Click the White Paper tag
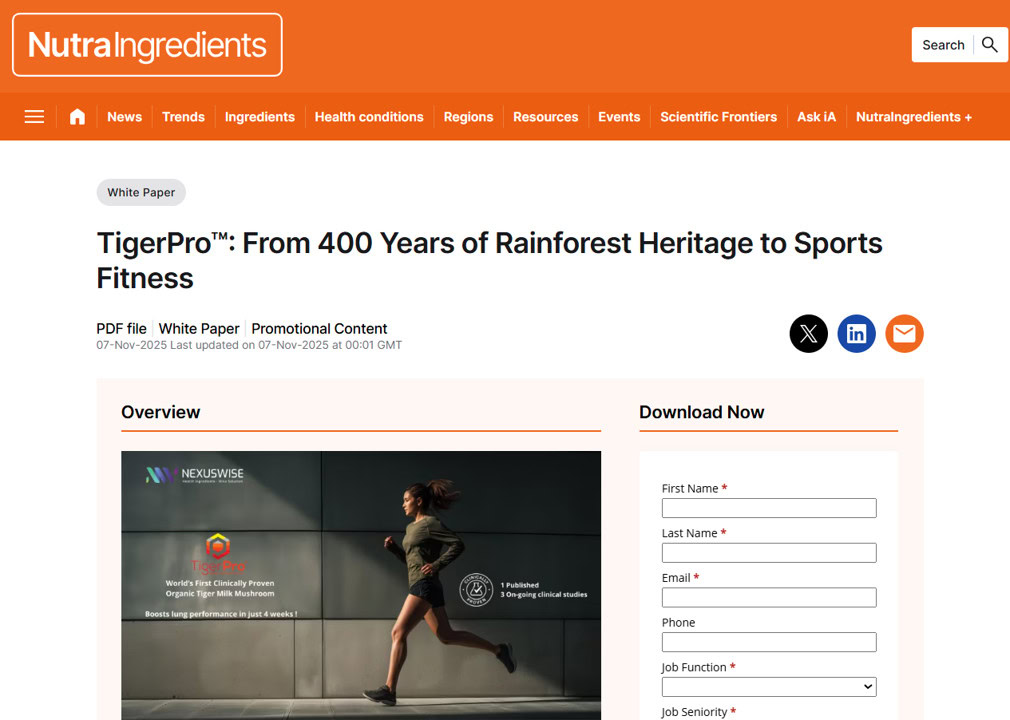 (141, 193)
